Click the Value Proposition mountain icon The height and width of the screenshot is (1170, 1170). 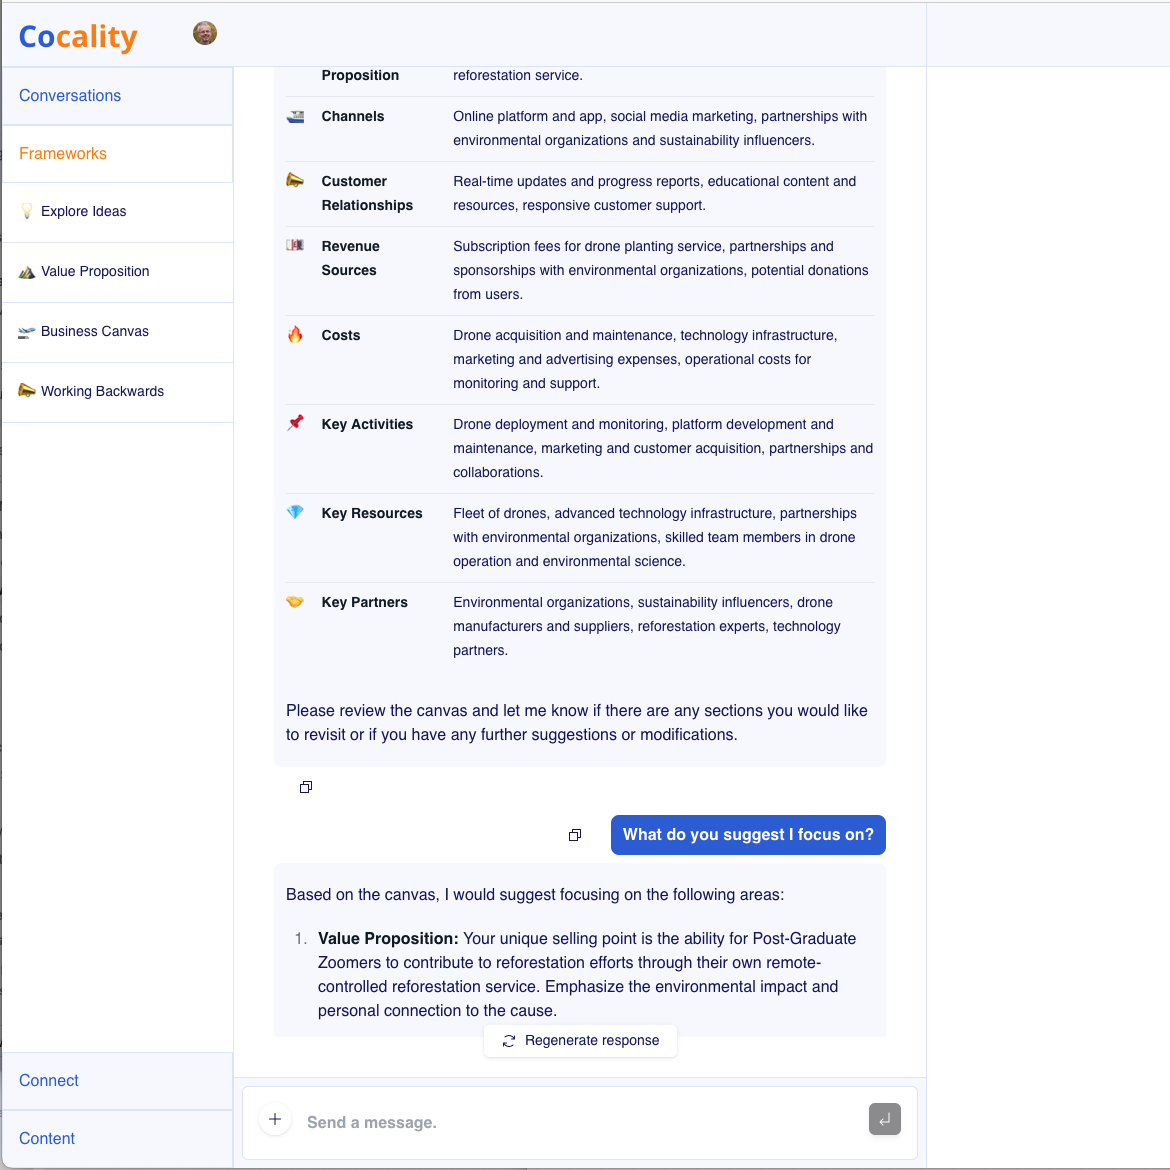click(x=27, y=271)
